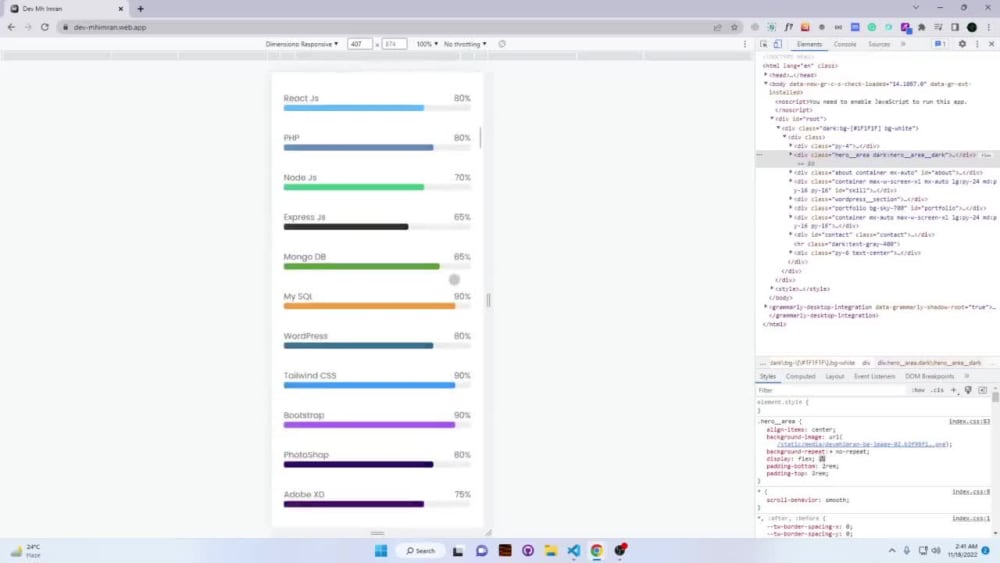Open the Chrome profile avatar
Viewport: 1000px width, 563px height.
[972, 27]
